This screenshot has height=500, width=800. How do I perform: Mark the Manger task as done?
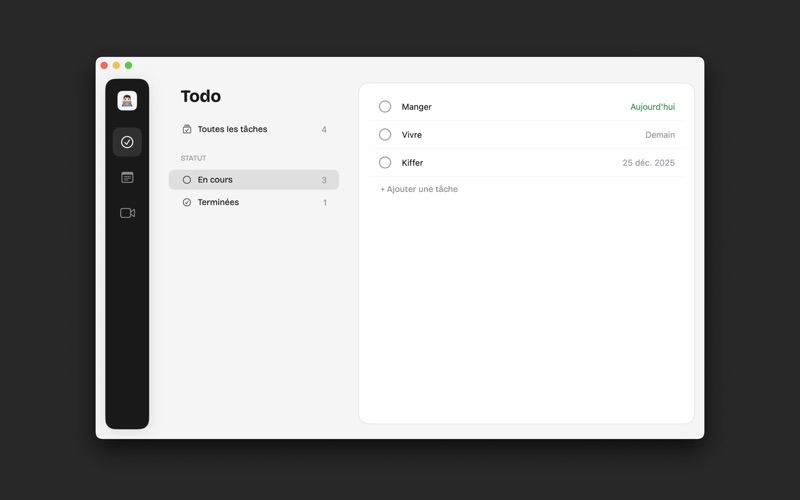385,106
